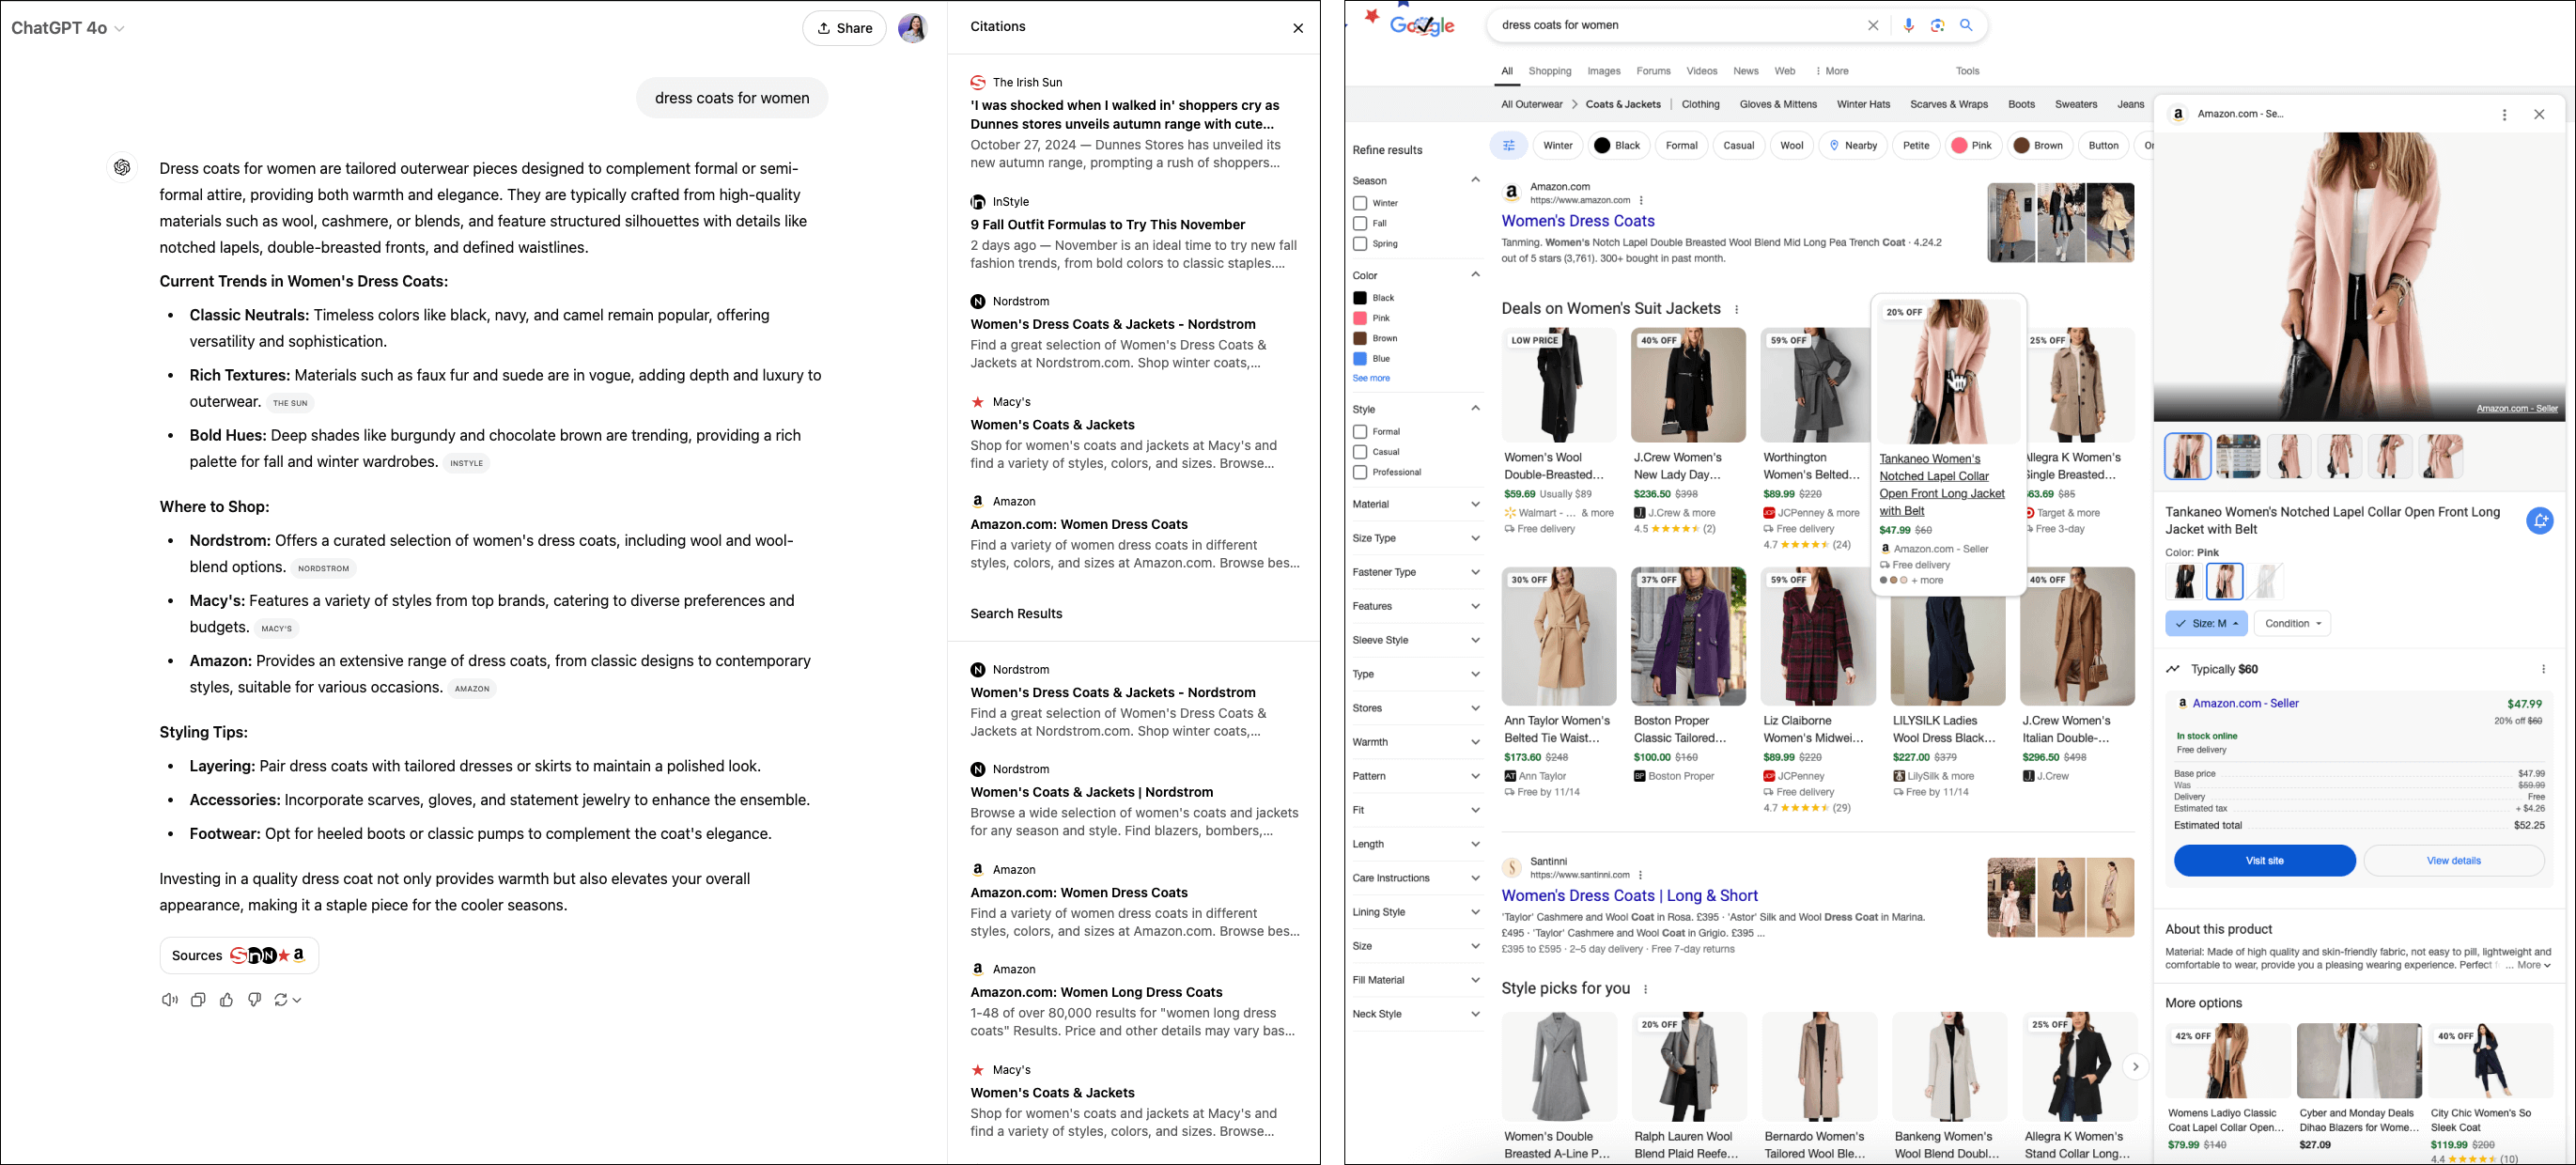Switch to the Shopping tab
2576x1165 pixels.
pos(1550,71)
